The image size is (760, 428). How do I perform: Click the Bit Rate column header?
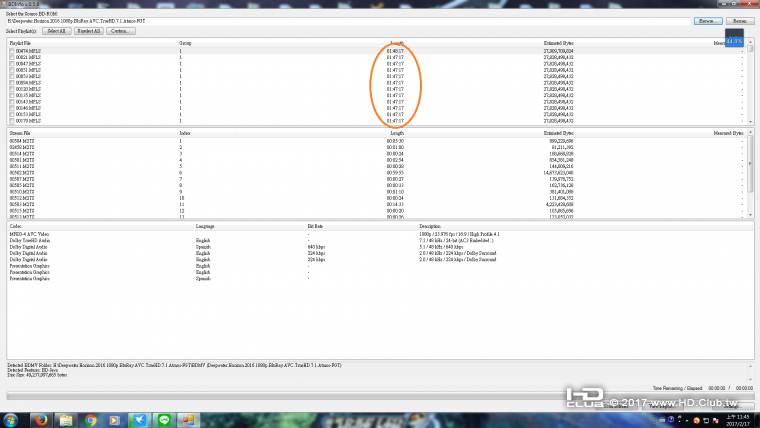(315, 226)
